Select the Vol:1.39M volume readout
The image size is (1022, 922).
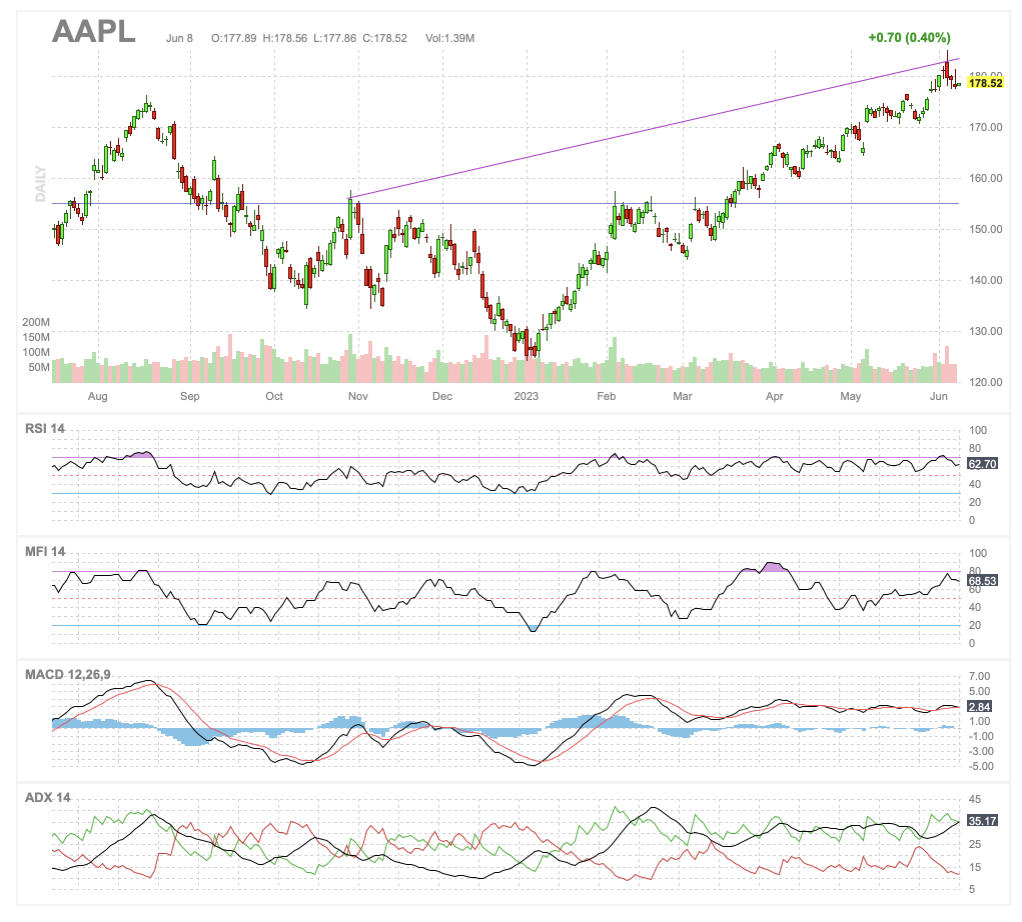450,38
